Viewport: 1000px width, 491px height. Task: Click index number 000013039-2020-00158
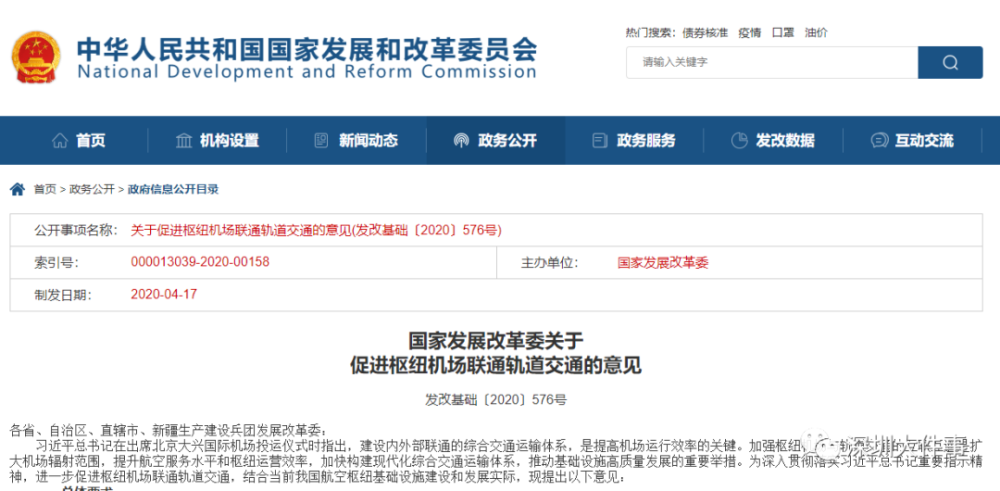[x=200, y=261]
